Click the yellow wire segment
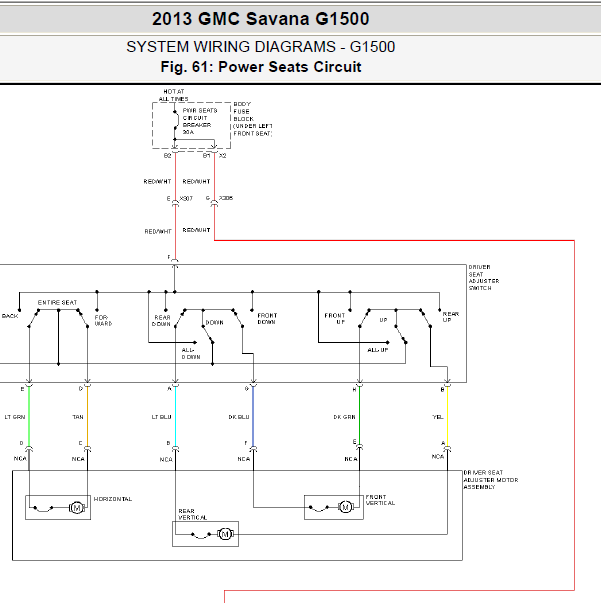 [x=448, y=417]
